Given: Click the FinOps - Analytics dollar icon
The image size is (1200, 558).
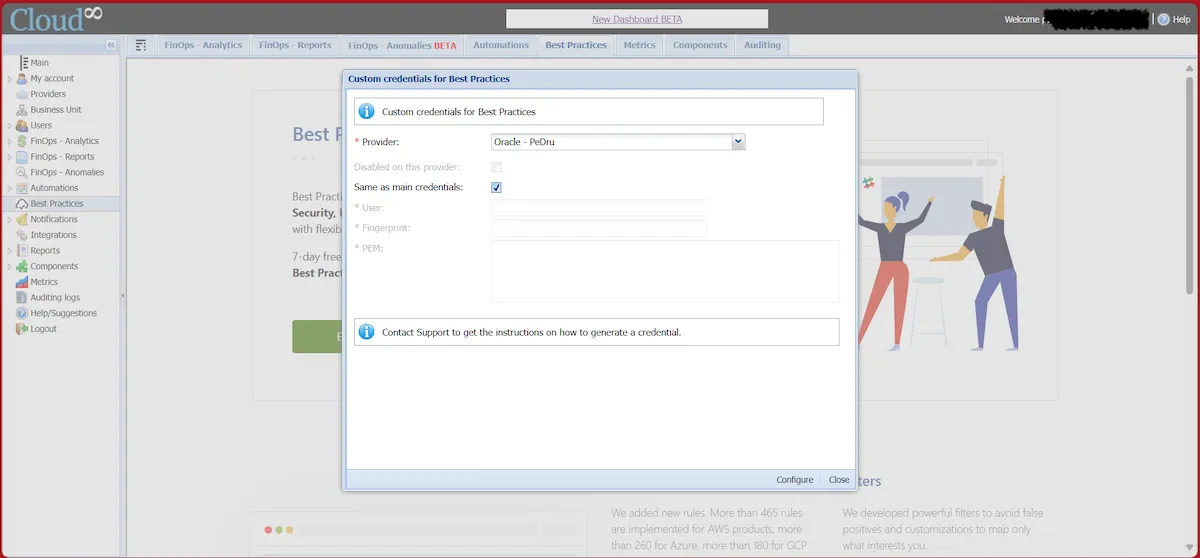Looking at the screenshot, I should 22,141.
